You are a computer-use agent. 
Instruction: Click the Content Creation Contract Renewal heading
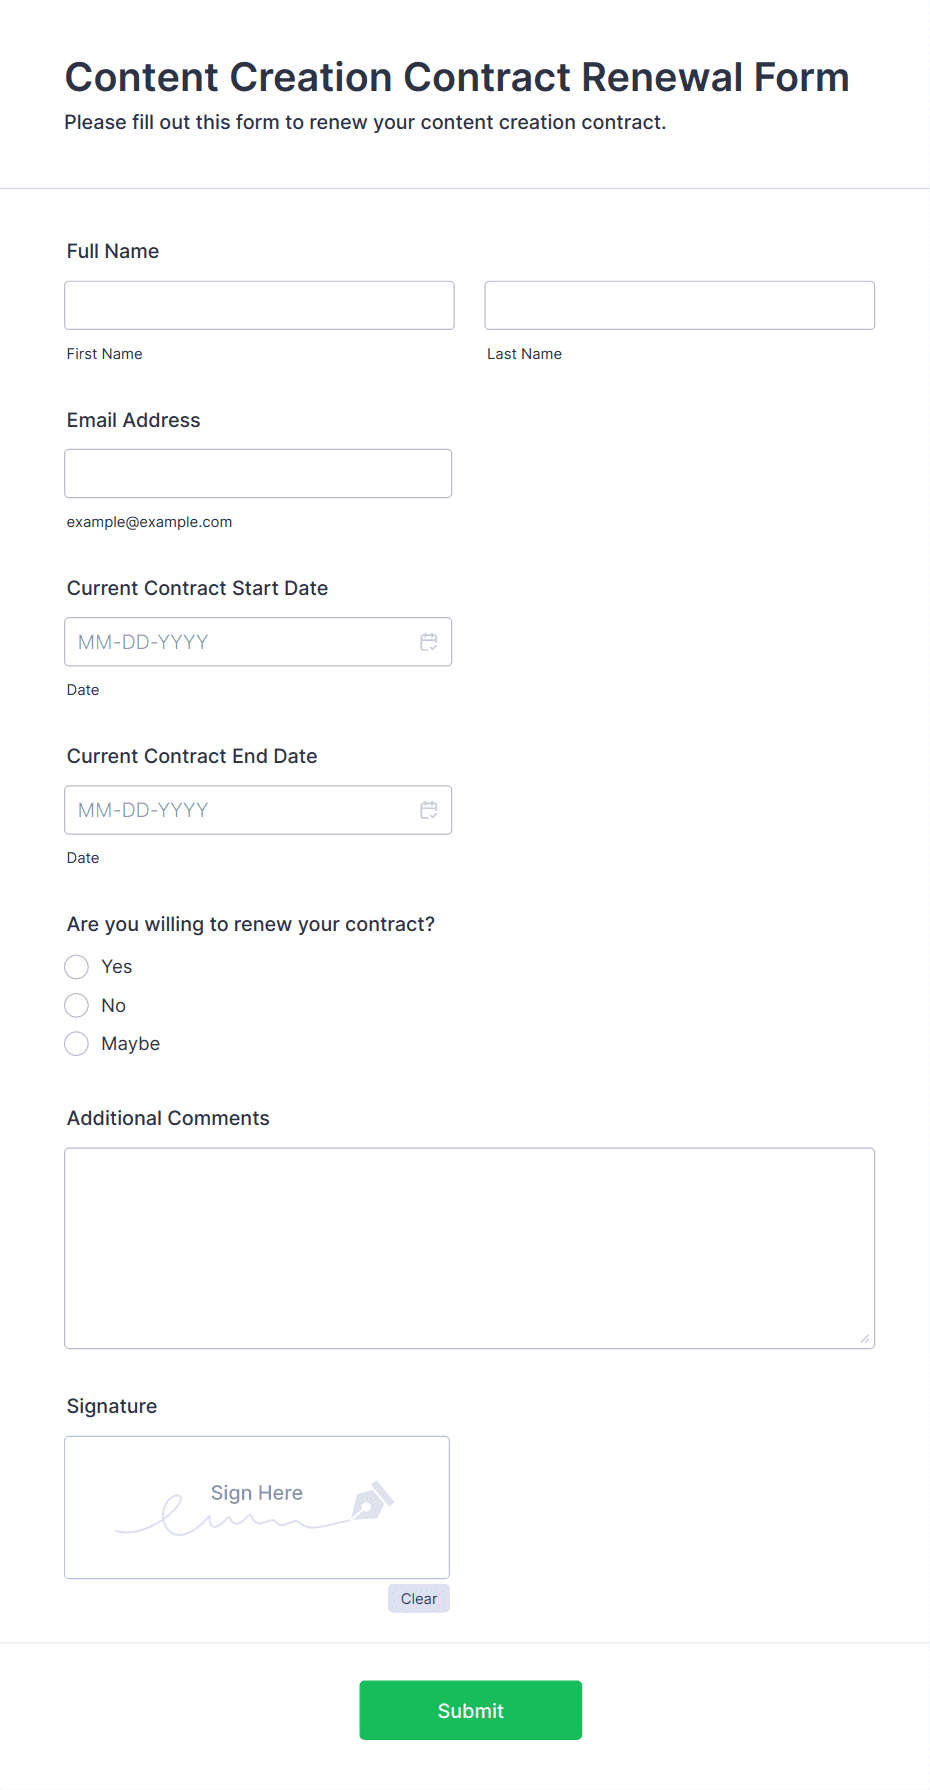point(457,77)
